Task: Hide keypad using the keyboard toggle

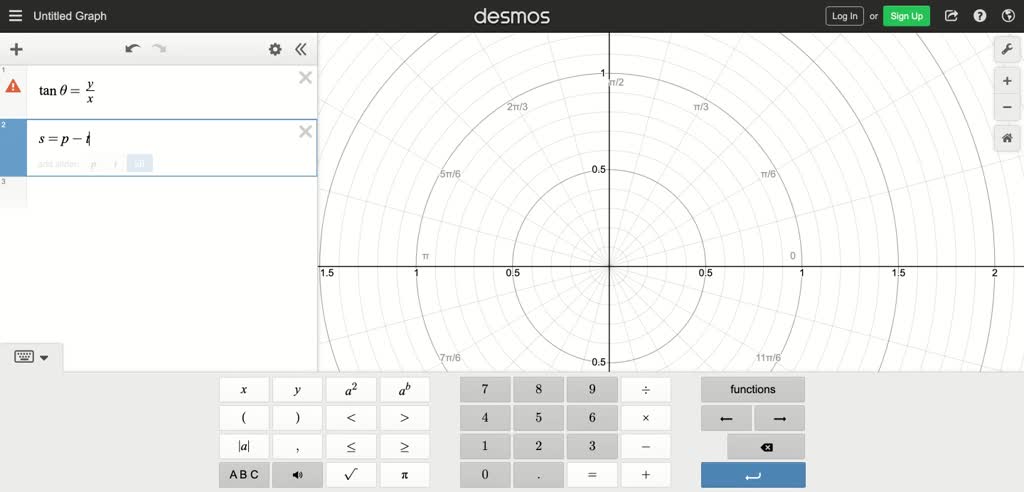Action: pyautogui.click(x=31, y=357)
